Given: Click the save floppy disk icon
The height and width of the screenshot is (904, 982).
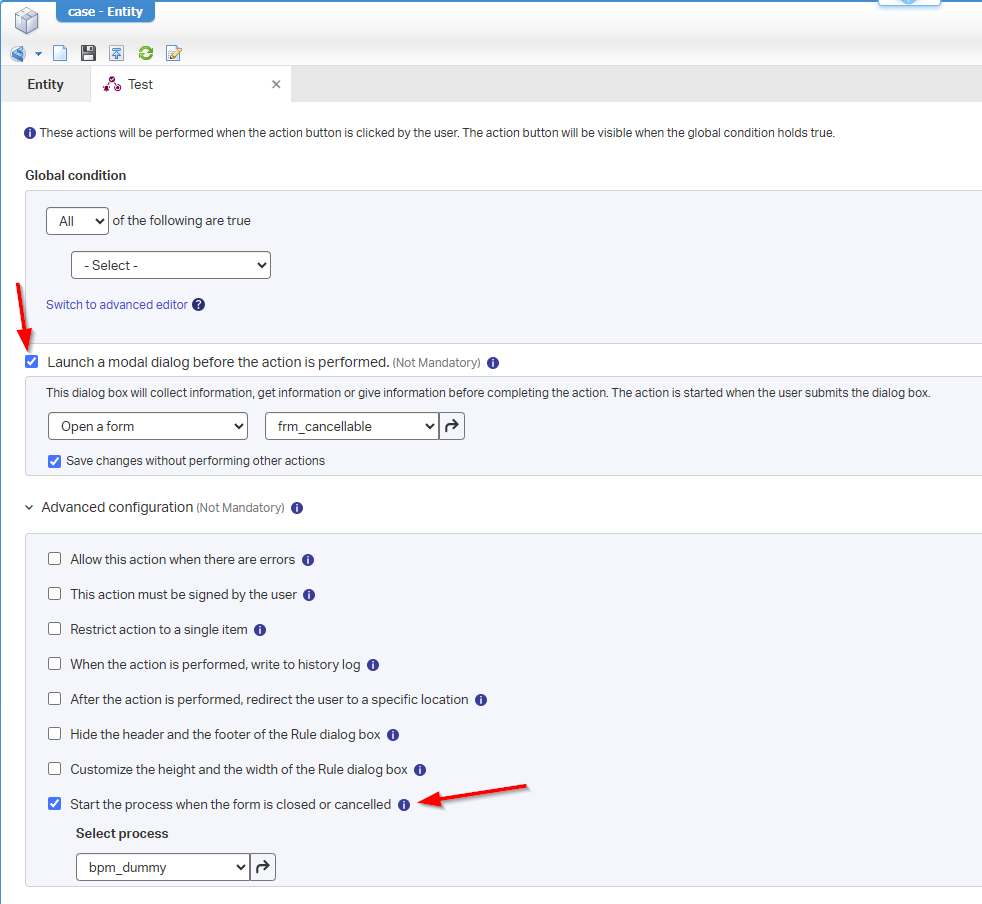Looking at the screenshot, I should click(88, 53).
